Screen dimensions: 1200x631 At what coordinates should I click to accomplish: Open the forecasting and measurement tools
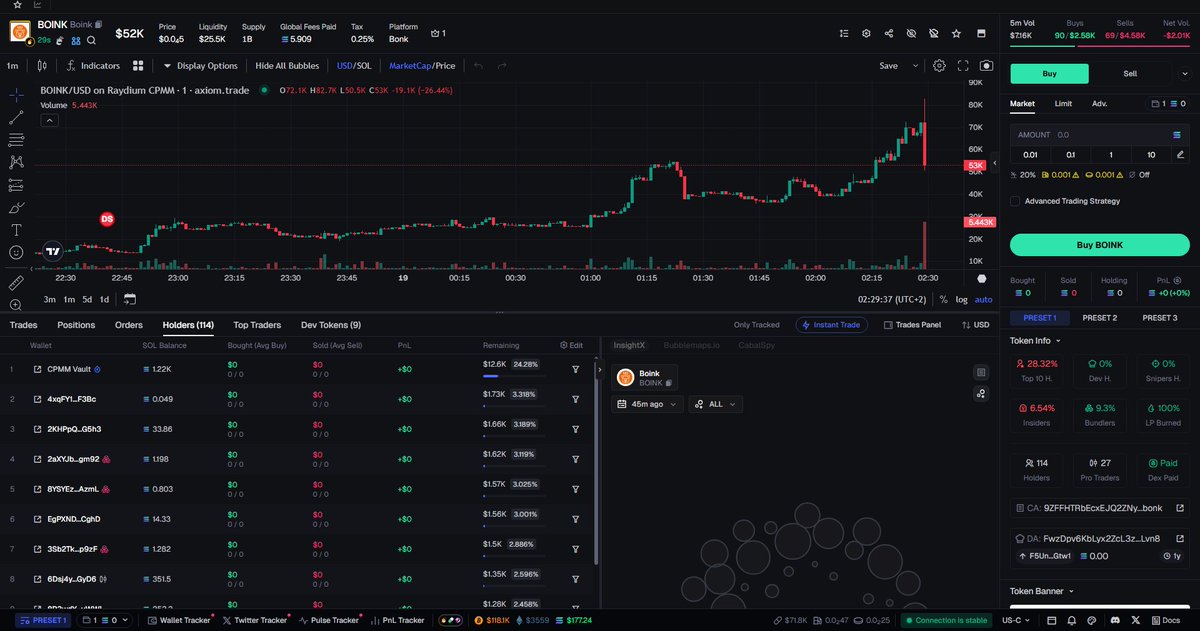(x=16, y=185)
